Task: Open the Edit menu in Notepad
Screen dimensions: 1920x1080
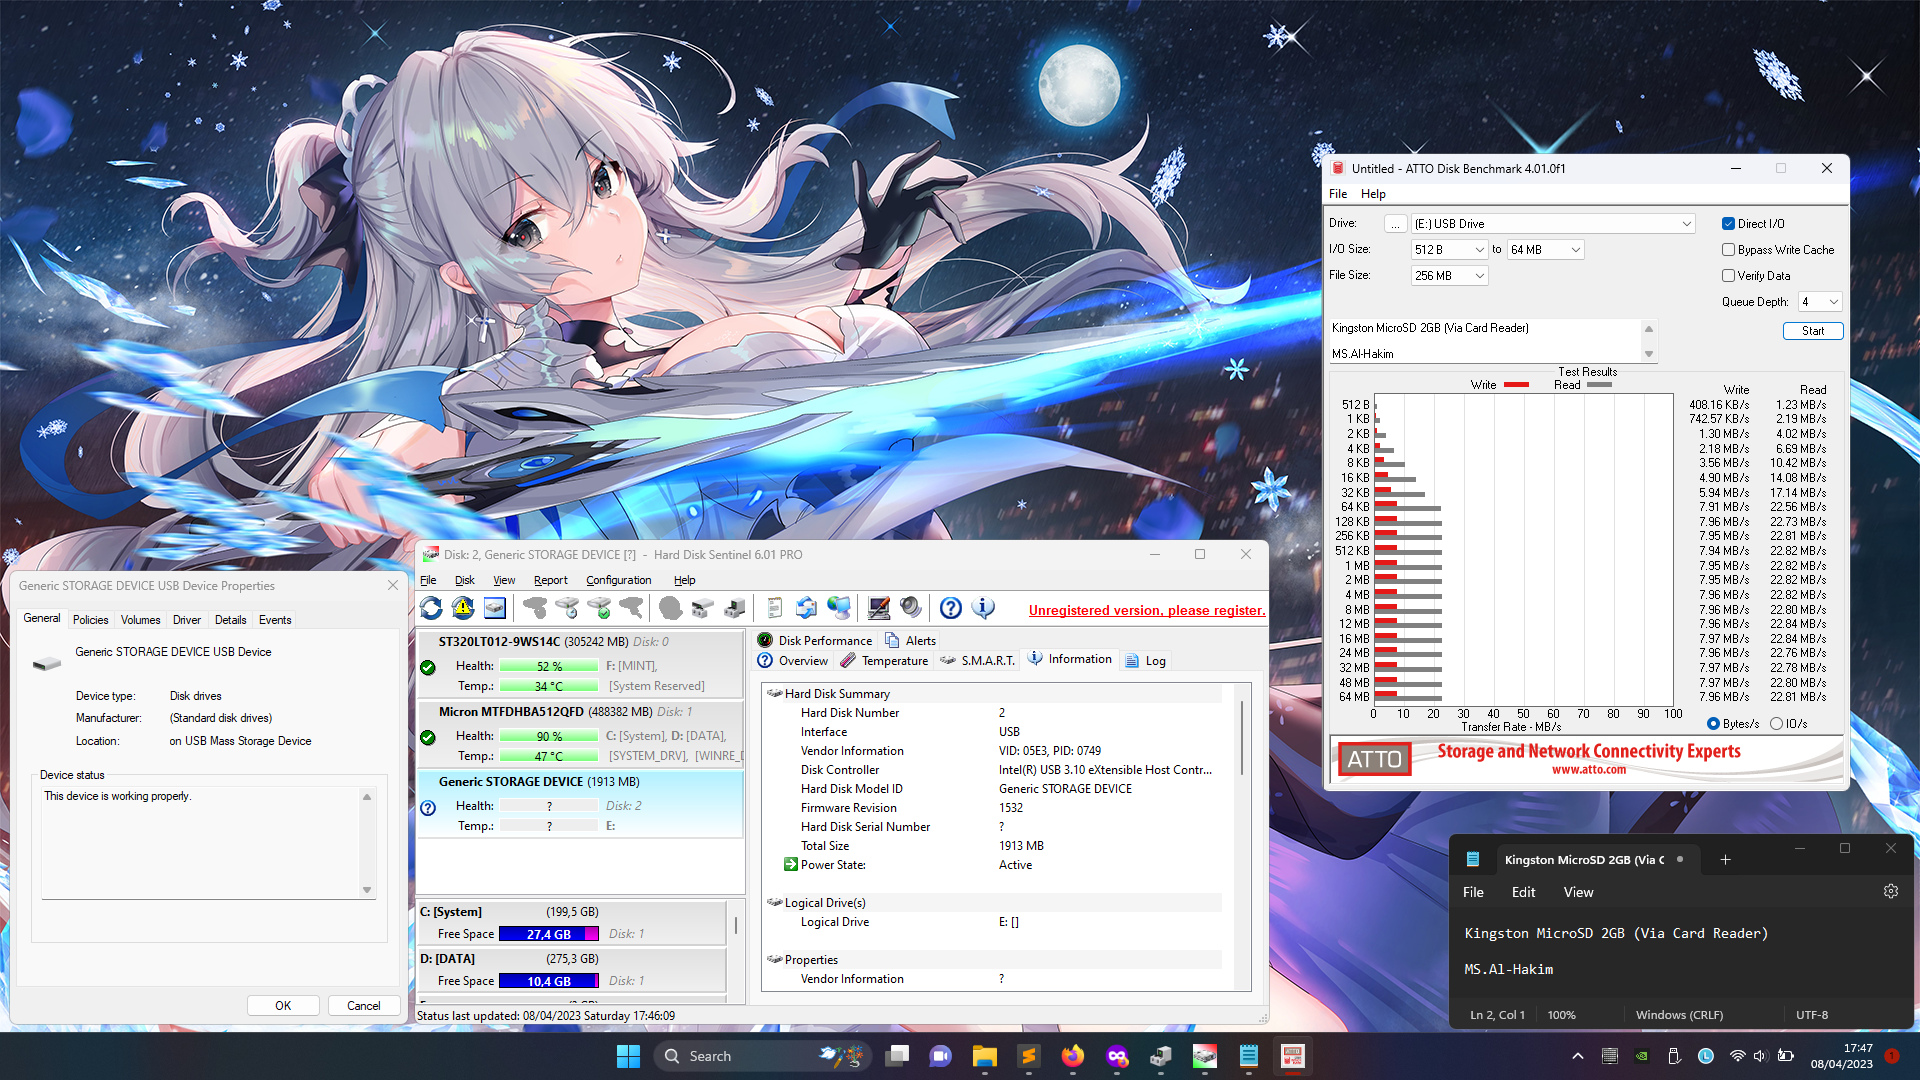Action: tap(1523, 892)
